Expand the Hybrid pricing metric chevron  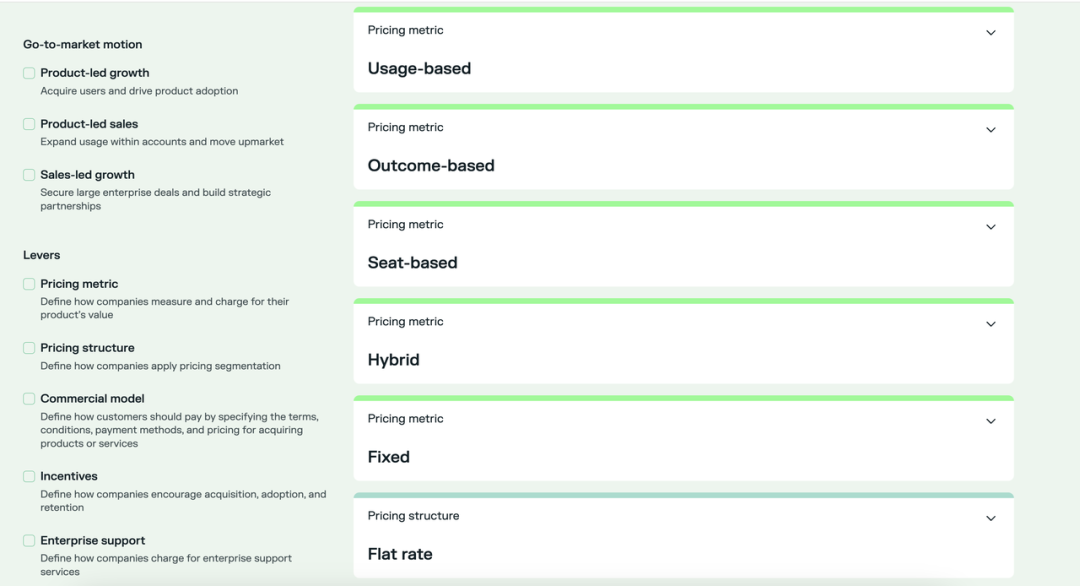(x=990, y=324)
